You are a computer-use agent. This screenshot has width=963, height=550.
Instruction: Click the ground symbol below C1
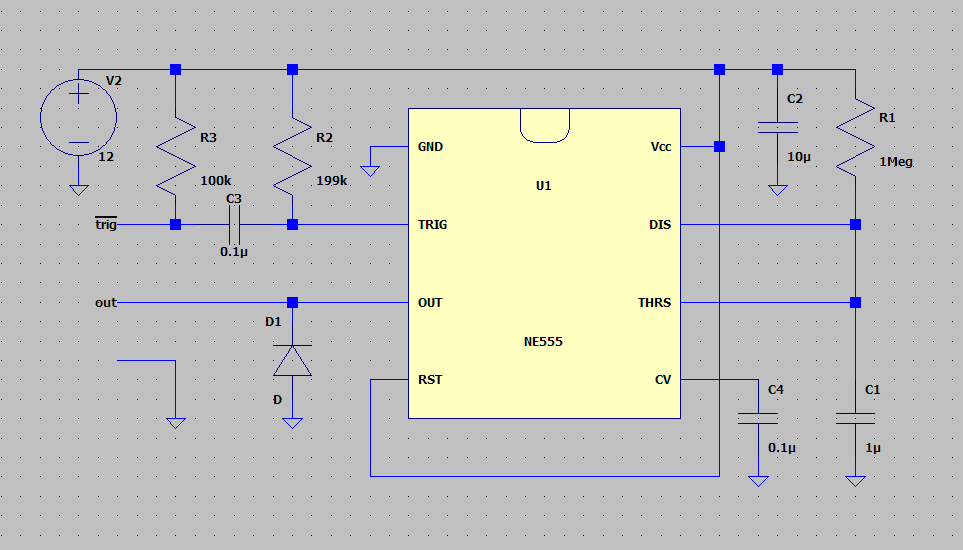coord(856,481)
